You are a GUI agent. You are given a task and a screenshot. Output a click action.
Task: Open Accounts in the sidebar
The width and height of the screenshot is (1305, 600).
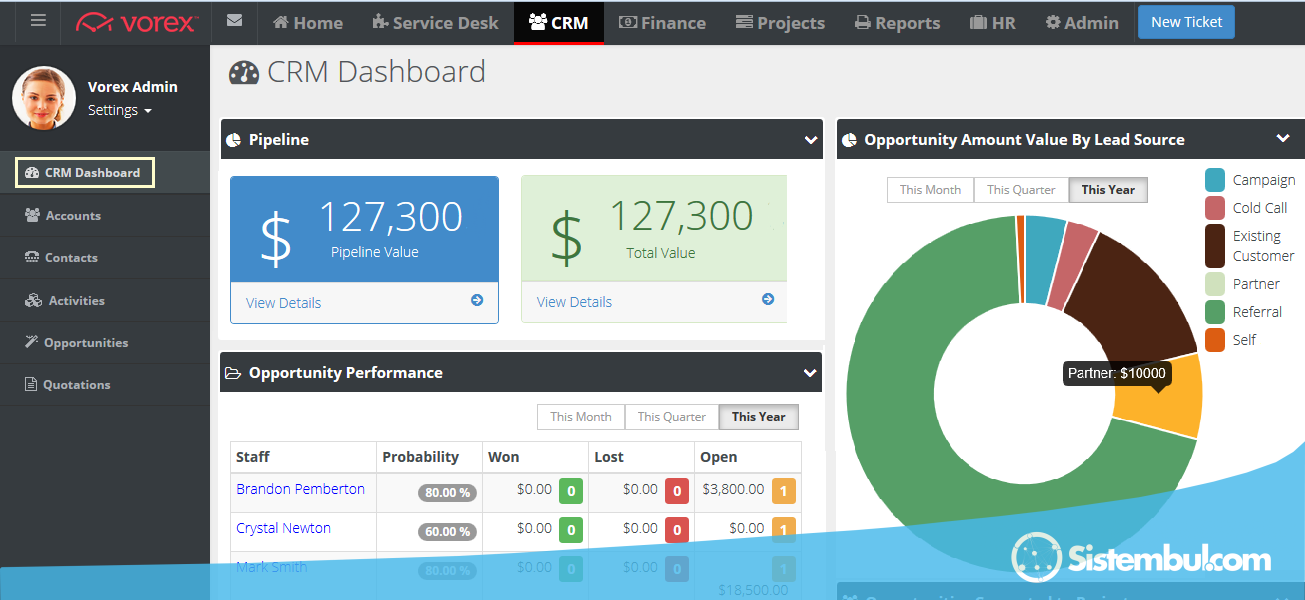(73, 215)
